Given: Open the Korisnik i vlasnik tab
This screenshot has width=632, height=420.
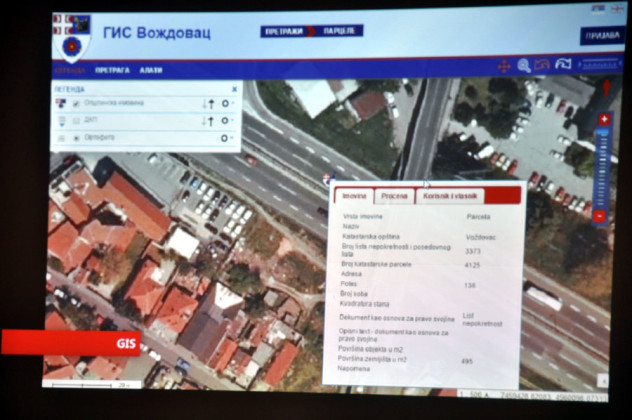Looking at the screenshot, I should click(450, 196).
